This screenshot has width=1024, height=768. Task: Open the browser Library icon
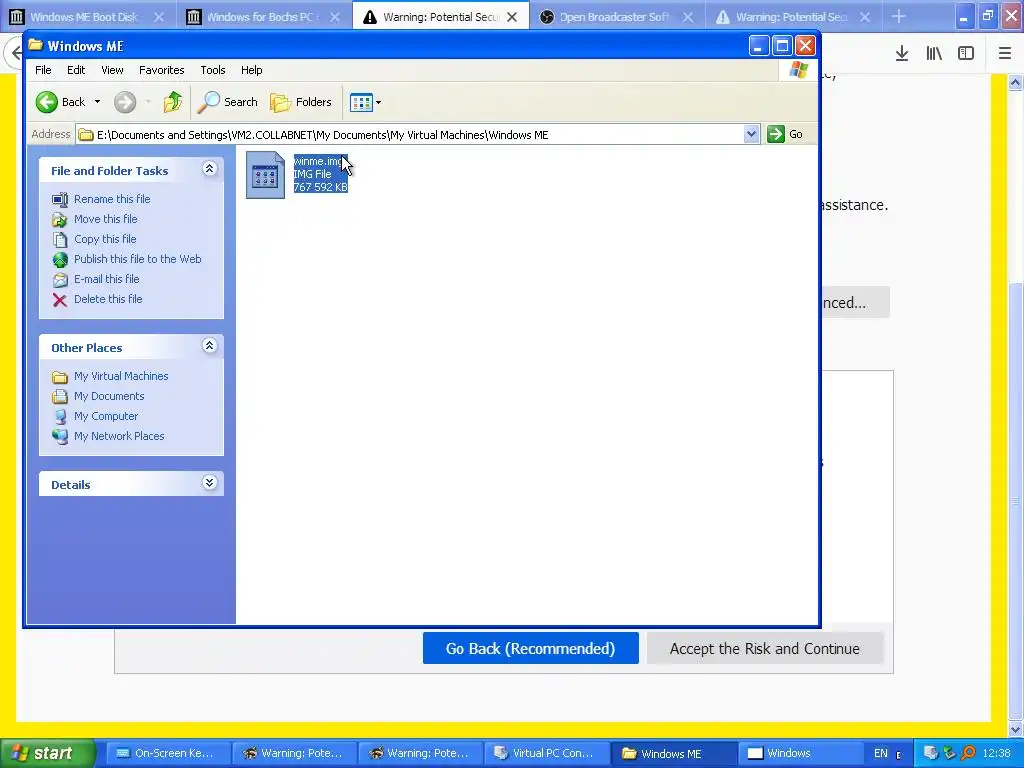934,54
